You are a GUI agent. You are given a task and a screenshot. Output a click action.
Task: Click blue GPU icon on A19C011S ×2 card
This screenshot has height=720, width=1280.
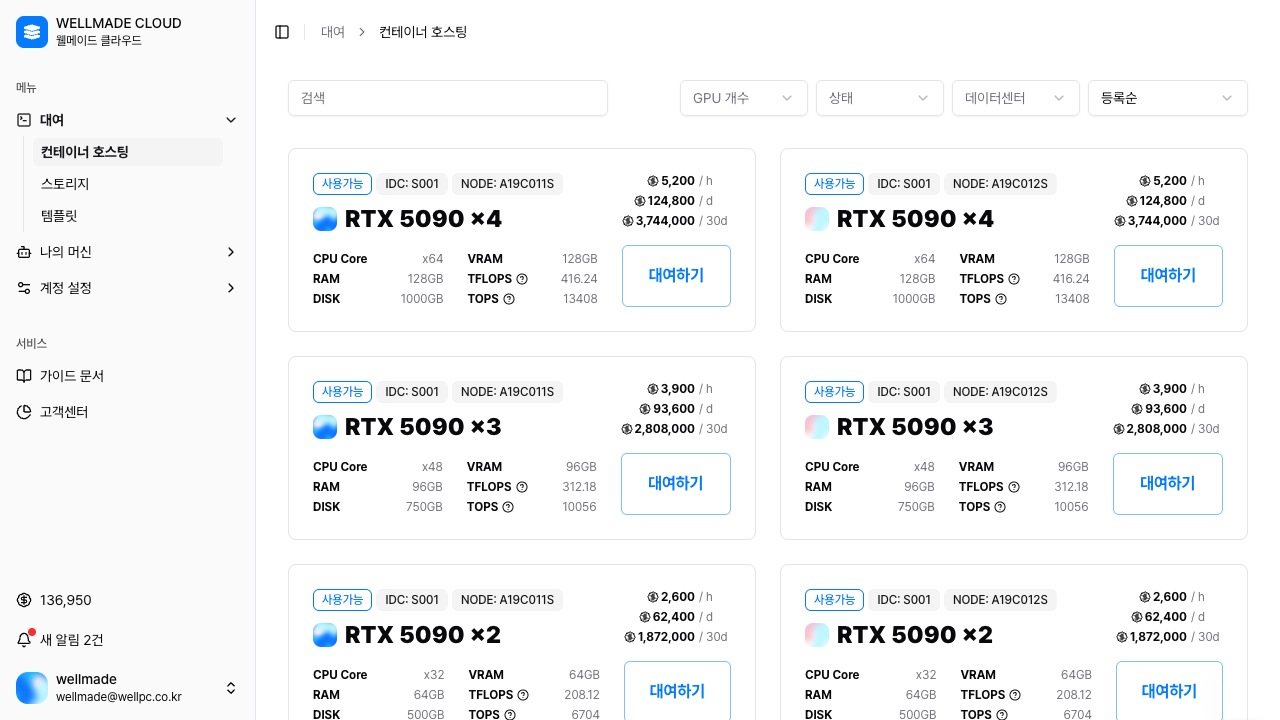[325, 635]
